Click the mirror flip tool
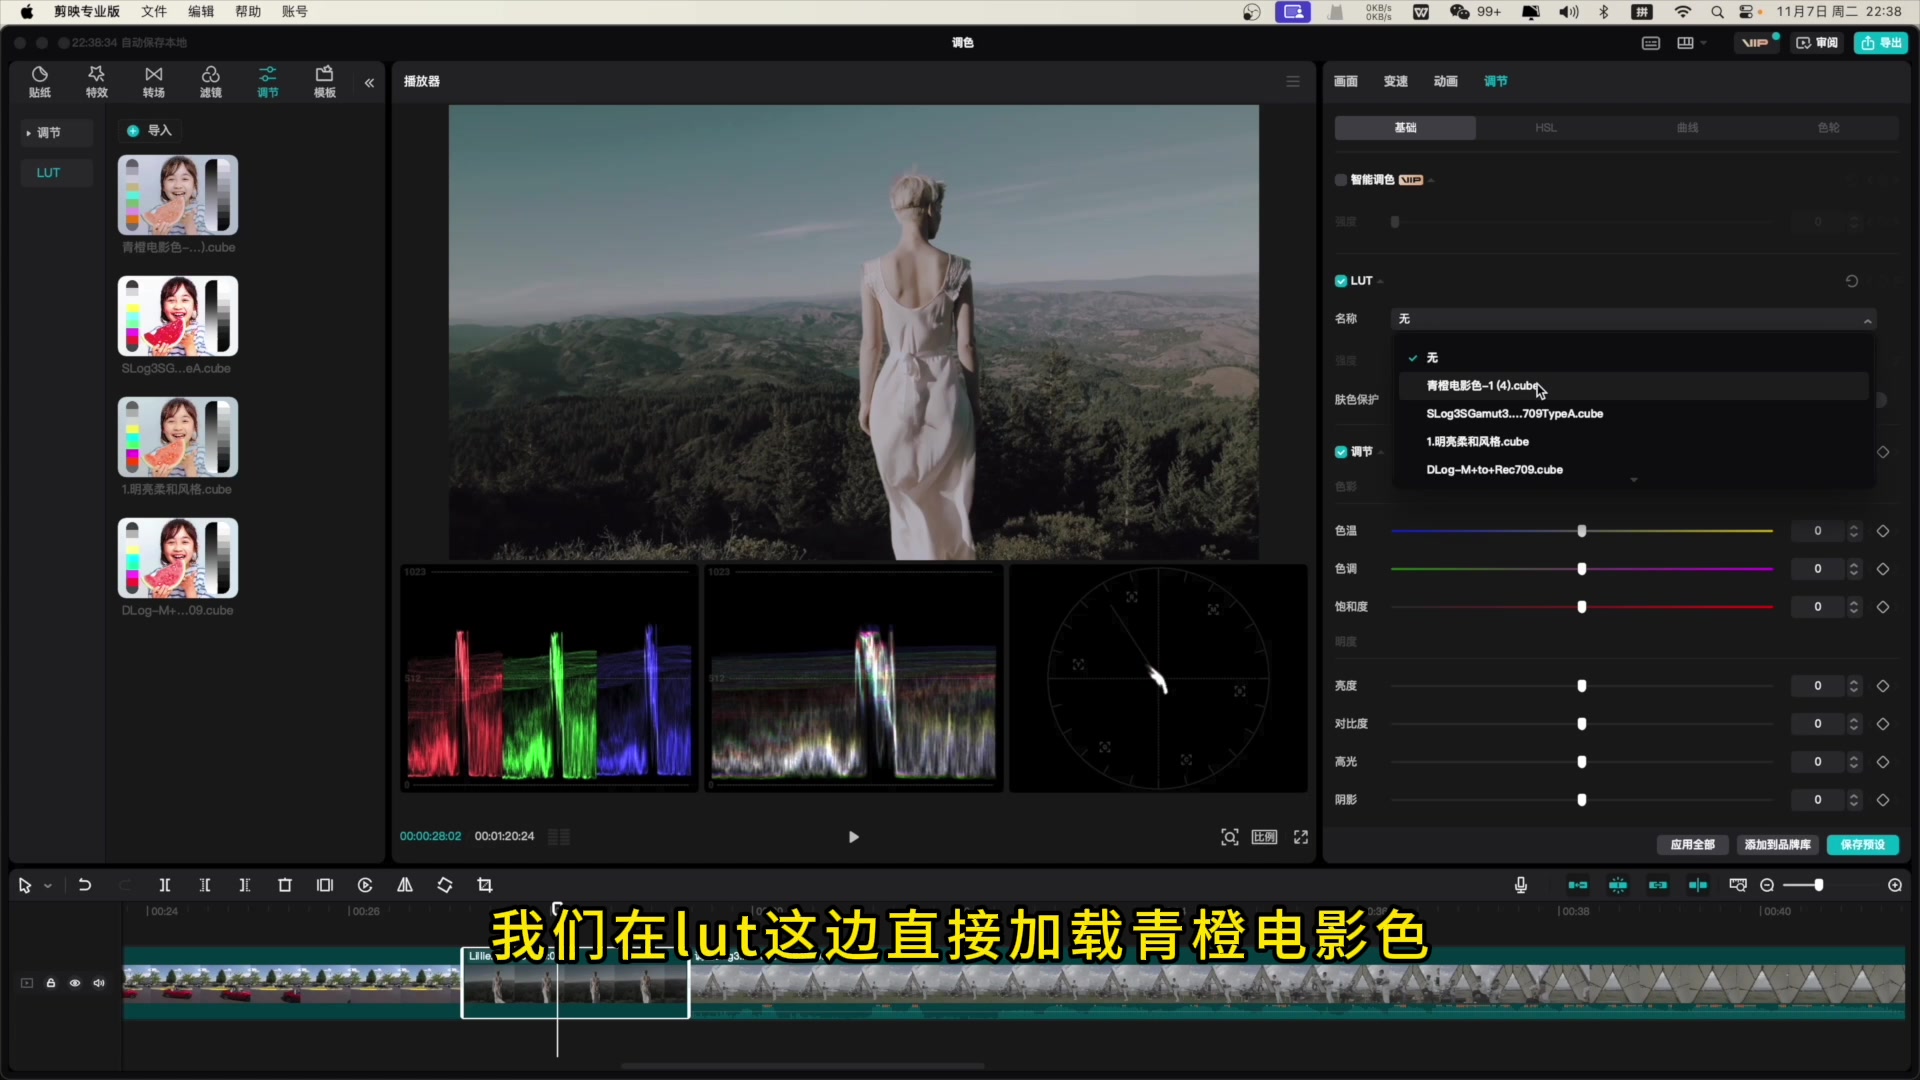The height and width of the screenshot is (1080, 1920). pos(405,885)
